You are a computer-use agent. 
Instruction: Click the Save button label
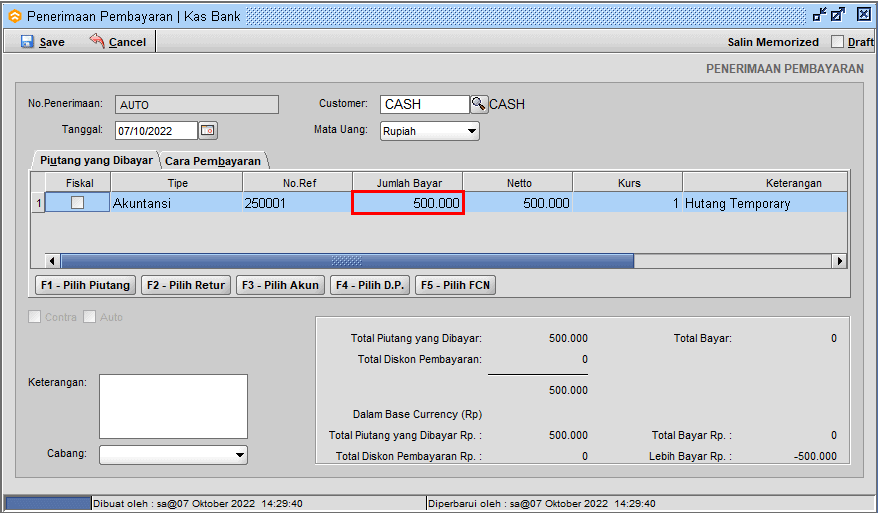tap(52, 42)
